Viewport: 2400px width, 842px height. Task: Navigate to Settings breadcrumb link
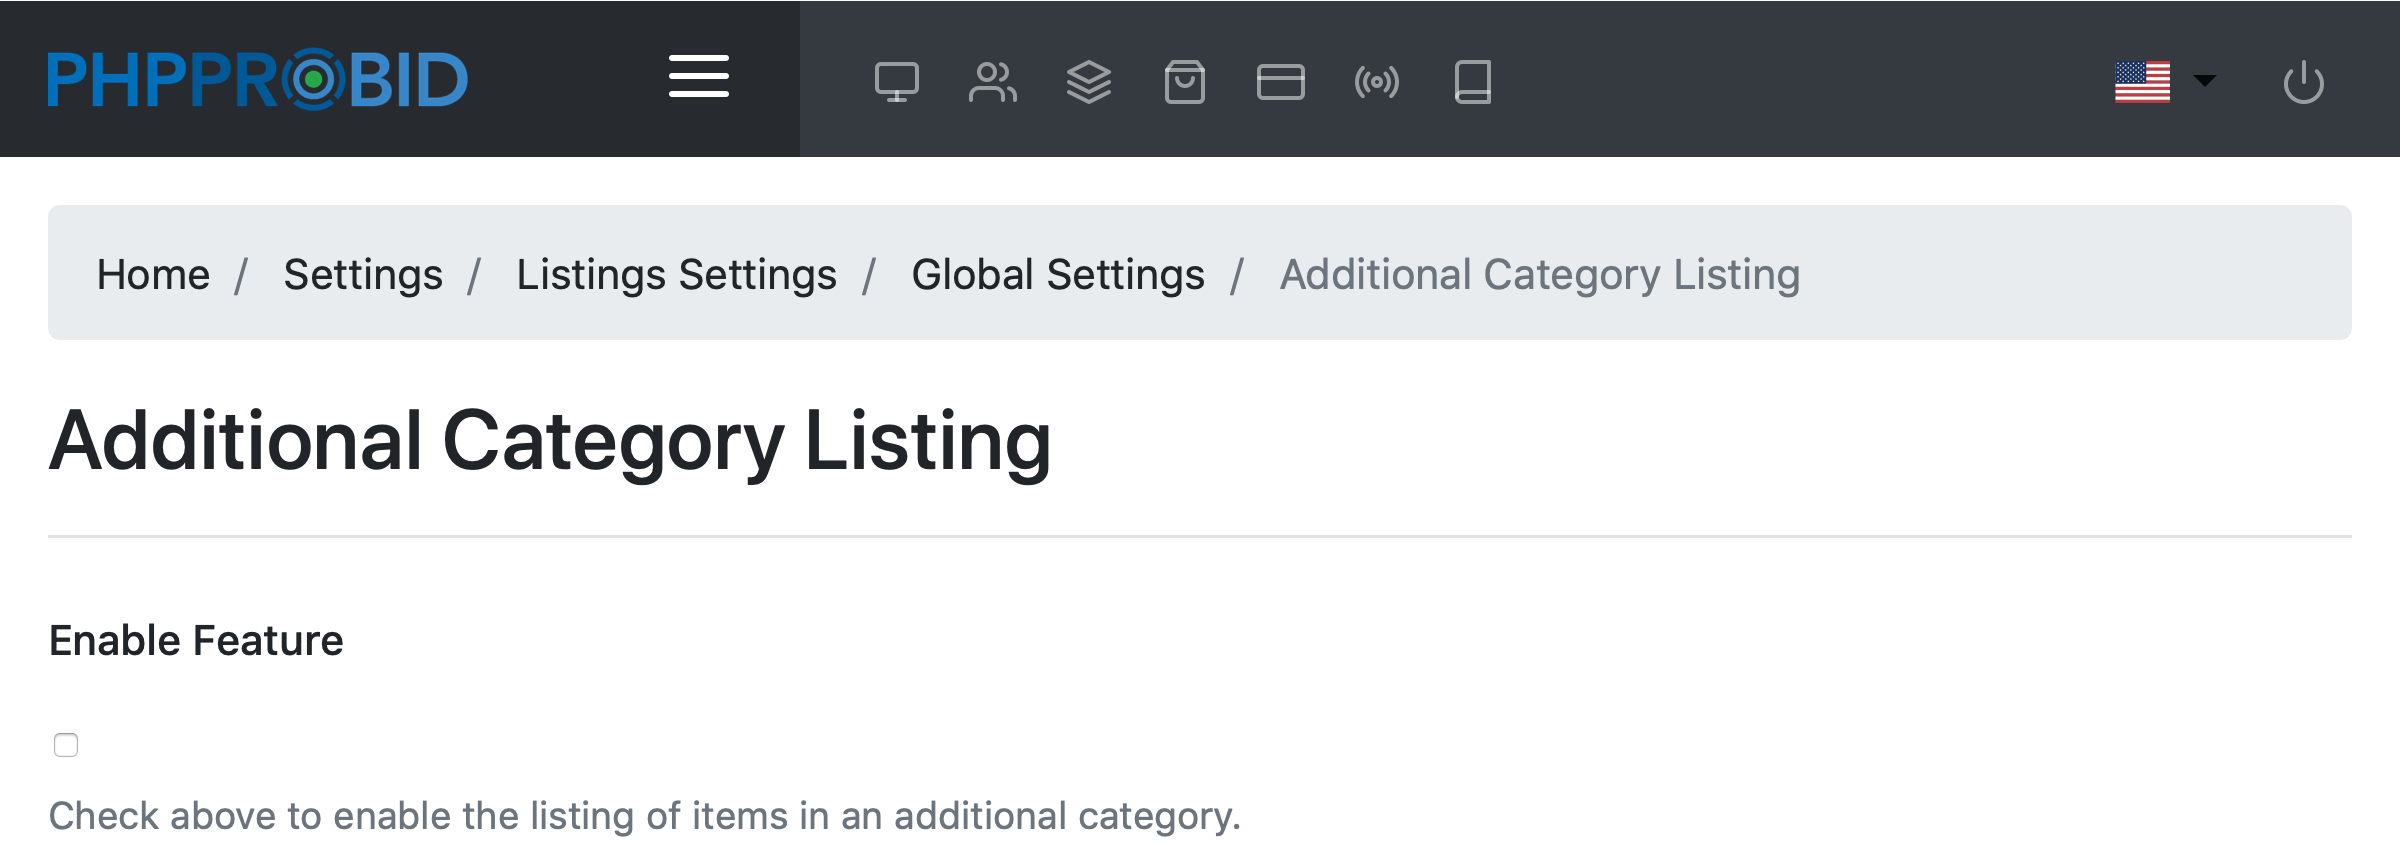click(x=363, y=274)
